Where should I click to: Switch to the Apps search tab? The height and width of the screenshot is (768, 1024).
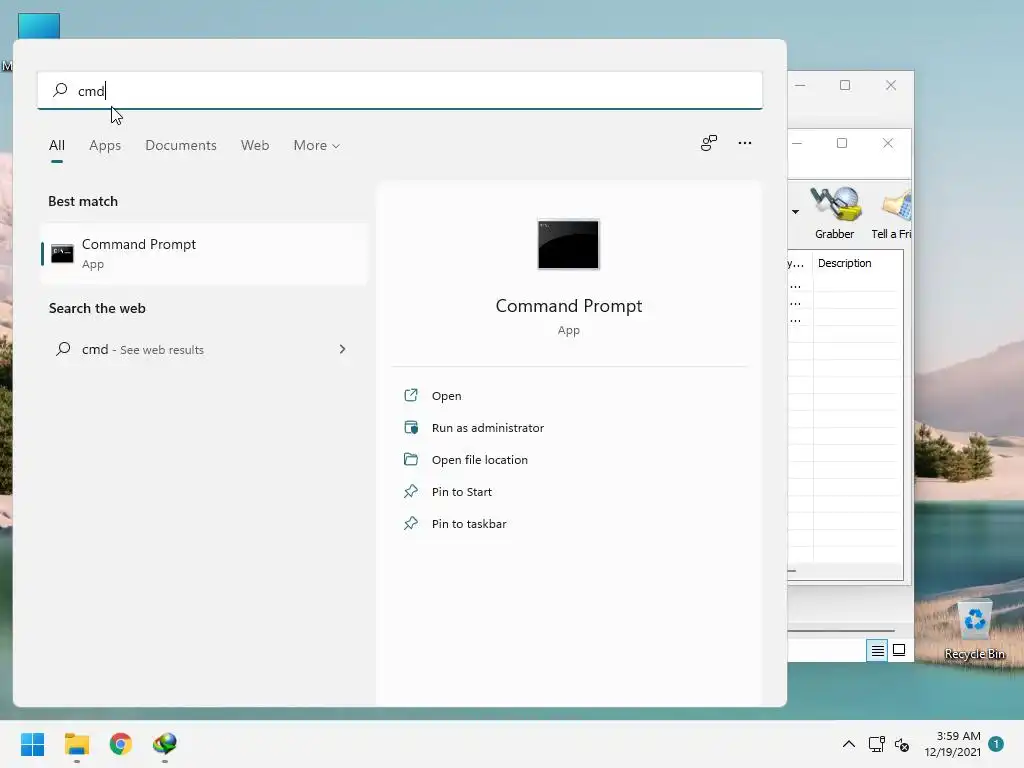[105, 145]
